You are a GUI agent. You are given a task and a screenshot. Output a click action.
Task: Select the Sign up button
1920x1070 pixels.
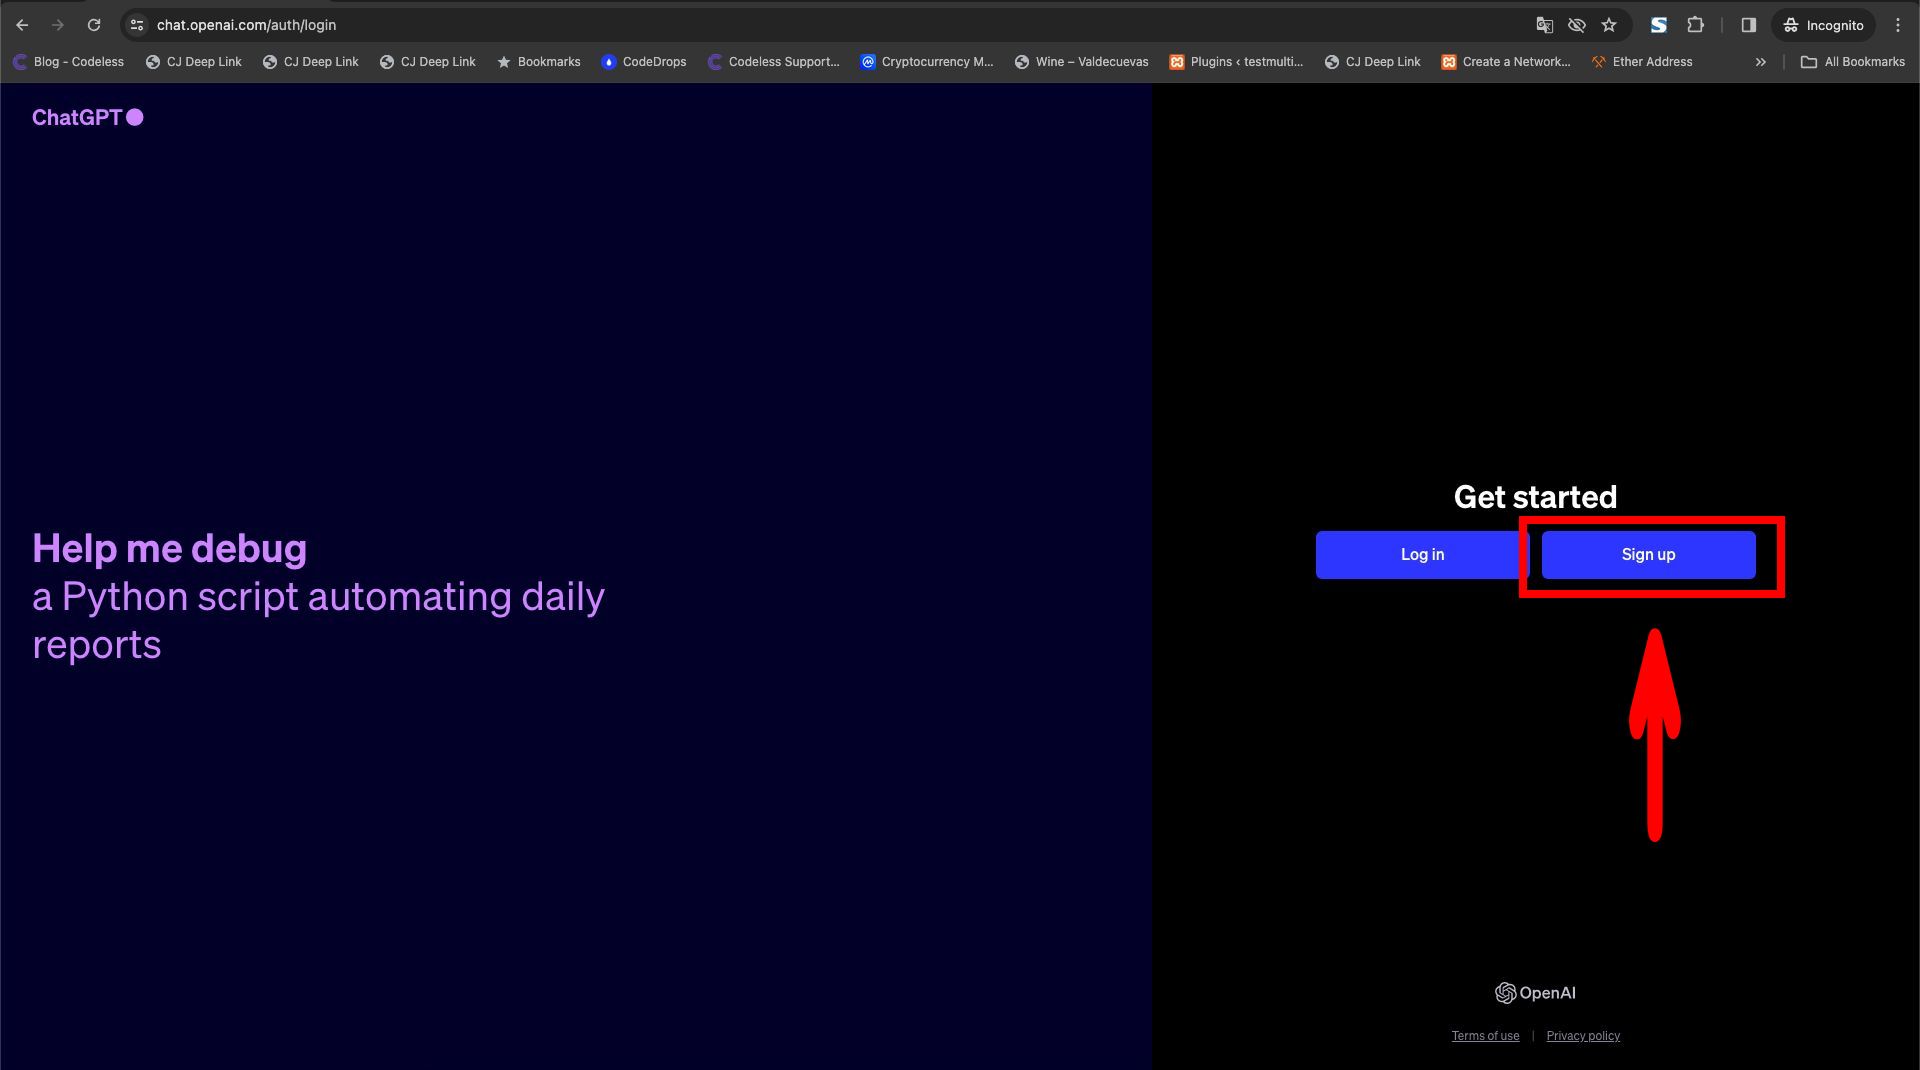tap(1648, 555)
